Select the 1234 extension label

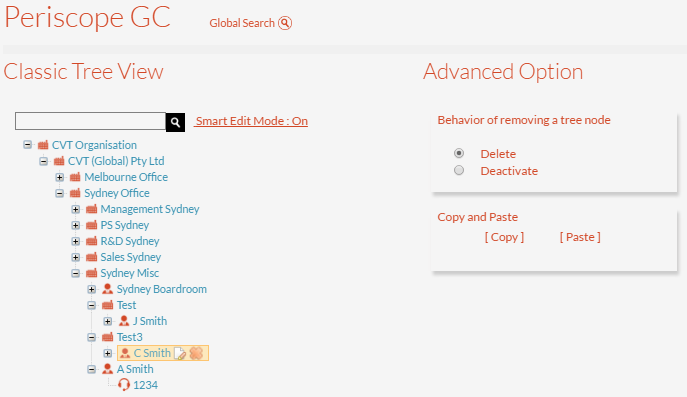click(145, 385)
